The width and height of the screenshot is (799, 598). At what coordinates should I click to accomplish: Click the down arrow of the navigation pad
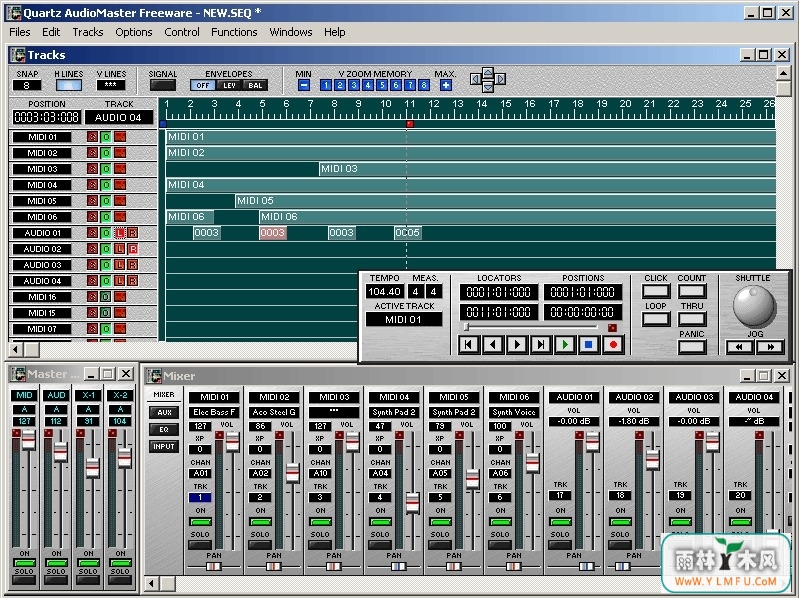click(x=488, y=87)
